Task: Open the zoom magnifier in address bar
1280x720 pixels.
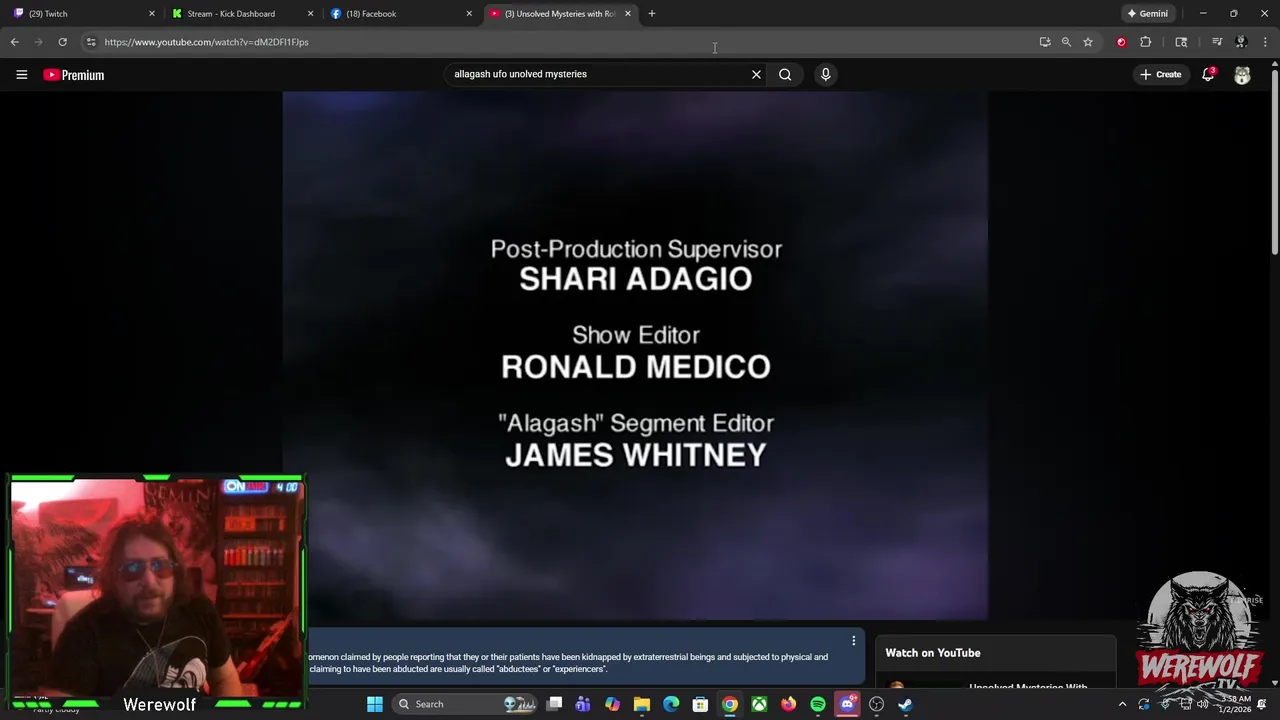Action: click(1066, 42)
